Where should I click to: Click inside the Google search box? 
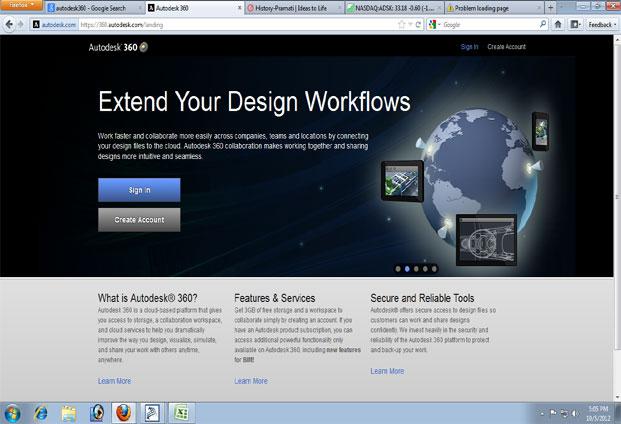click(490, 25)
